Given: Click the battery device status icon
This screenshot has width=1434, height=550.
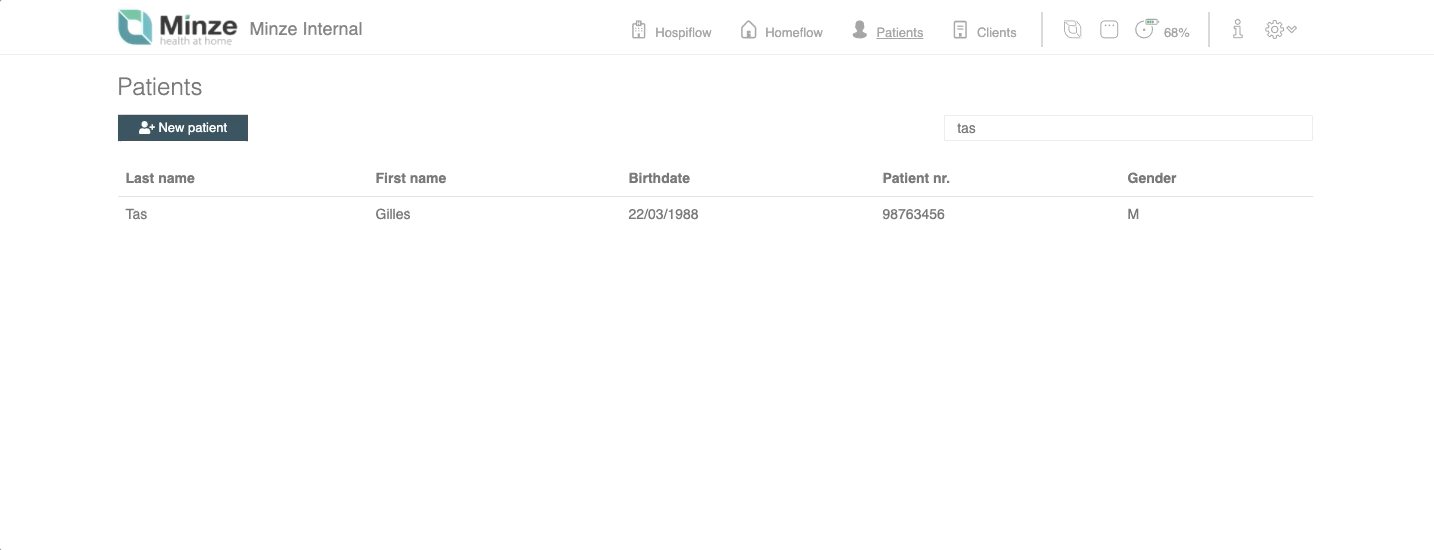Looking at the screenshot, I should click(x=1145, y=29).
